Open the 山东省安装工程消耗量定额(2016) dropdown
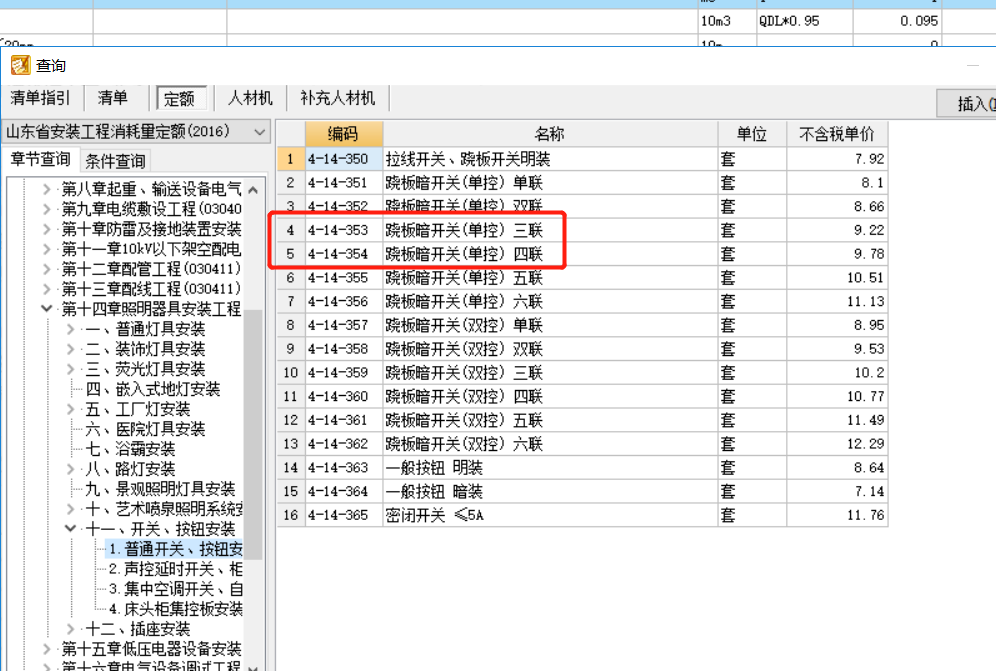 (x=135, y=132)
